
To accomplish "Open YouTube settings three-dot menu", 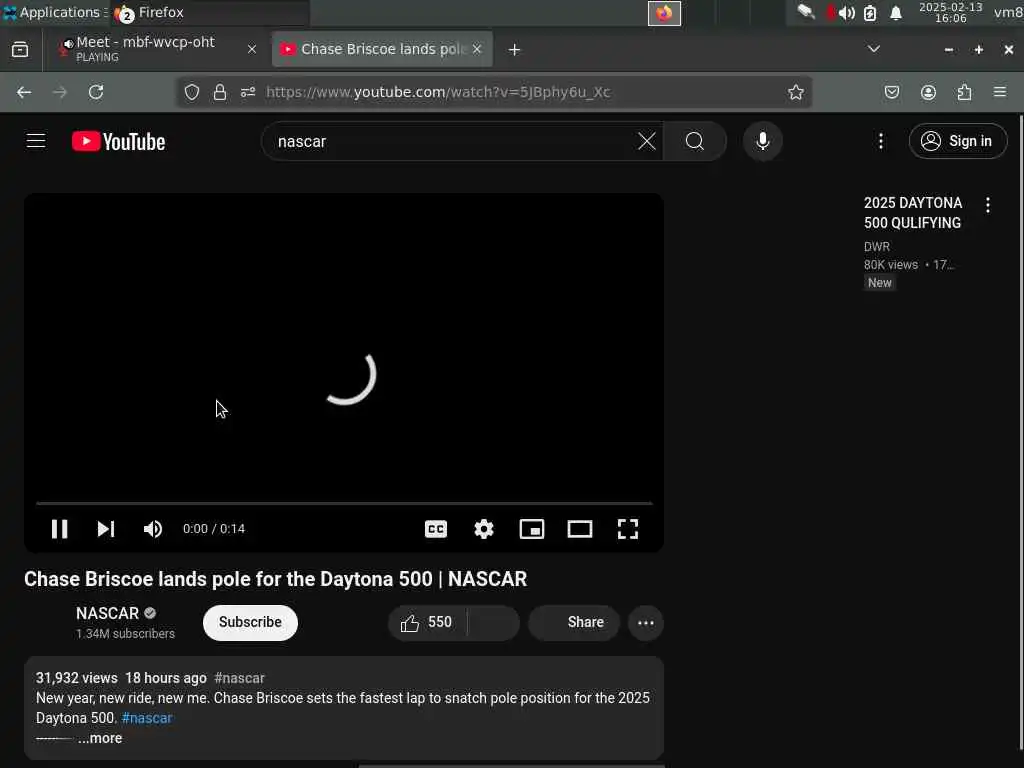I will 881,141.
